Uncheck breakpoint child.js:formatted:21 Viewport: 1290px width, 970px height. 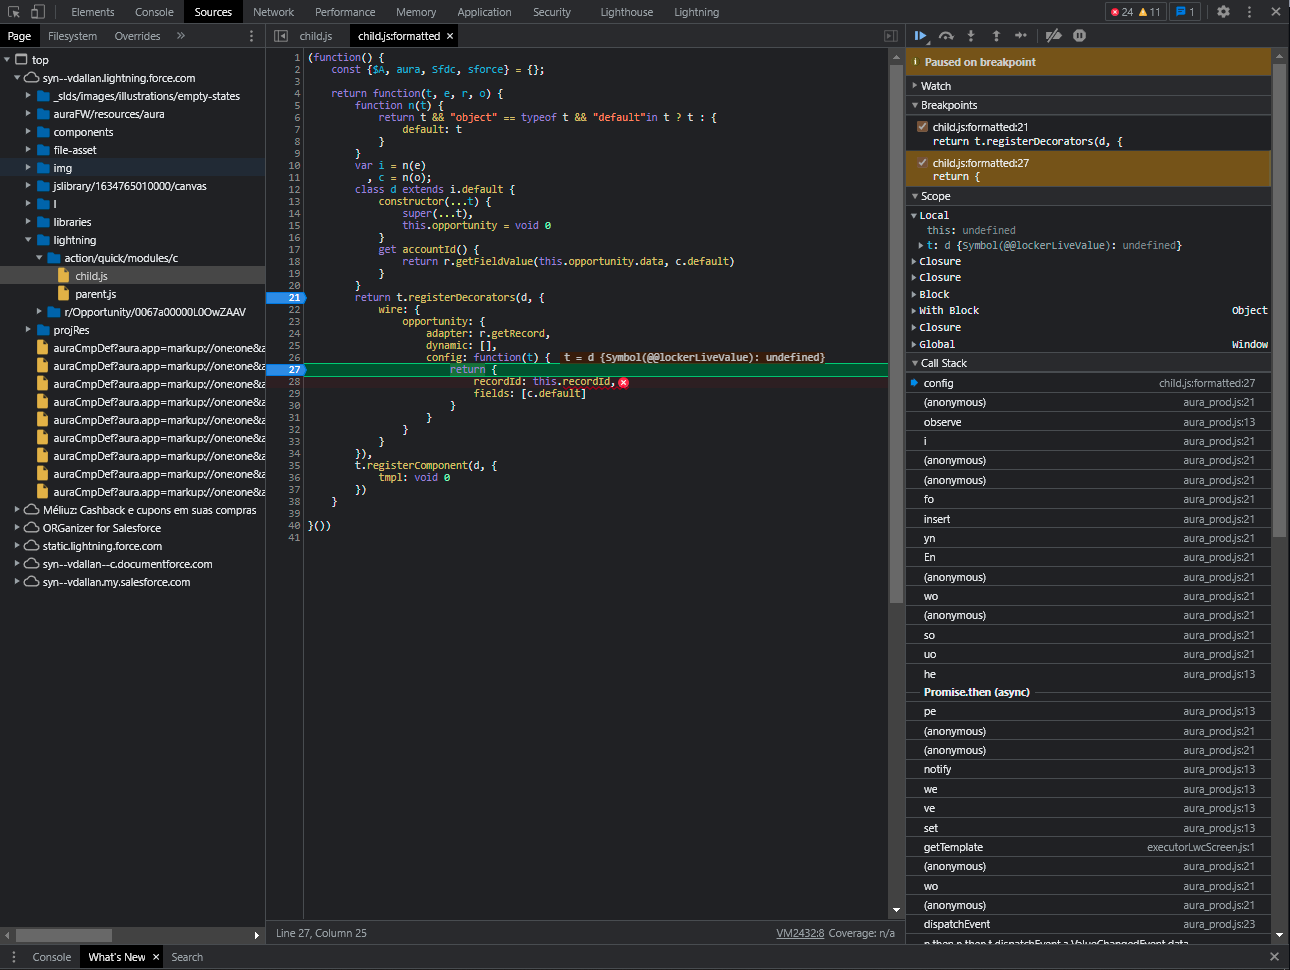tap(922, 127)
